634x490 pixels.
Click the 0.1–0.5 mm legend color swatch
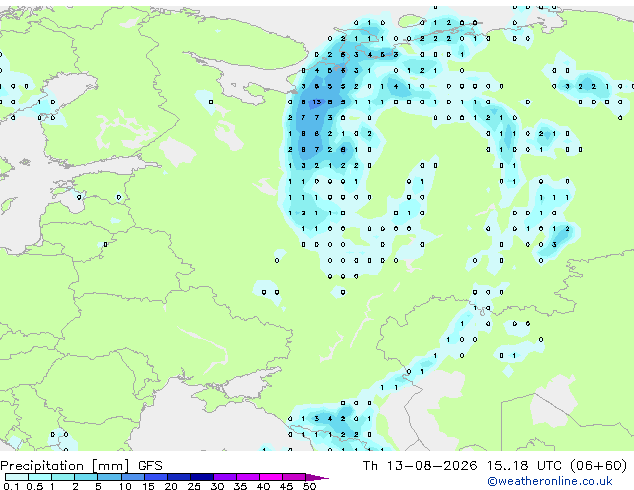[x=17, y=477]
